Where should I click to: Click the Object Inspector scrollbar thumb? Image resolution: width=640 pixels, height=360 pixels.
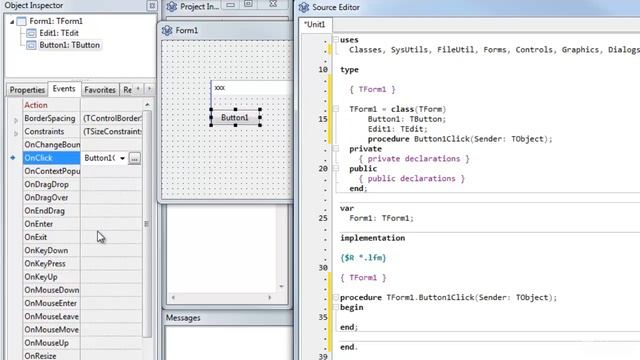pos(147,224)
